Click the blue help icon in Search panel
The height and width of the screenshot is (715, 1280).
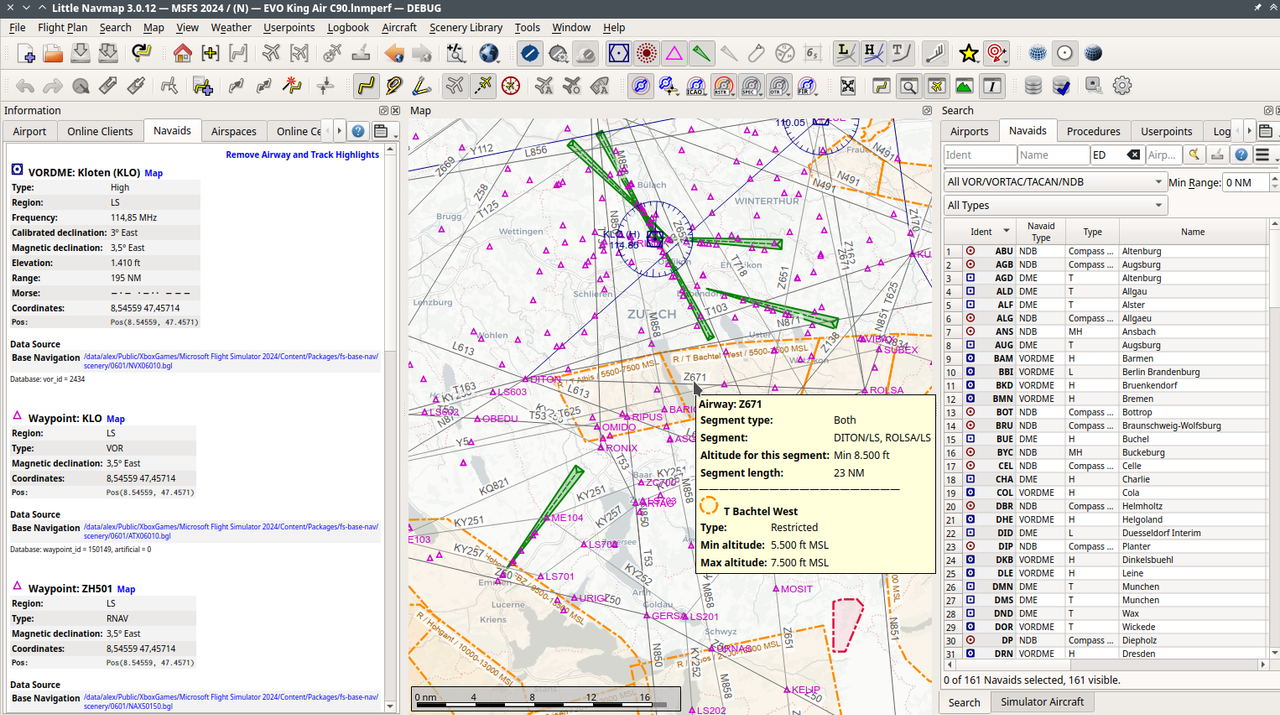(1241, 155)
